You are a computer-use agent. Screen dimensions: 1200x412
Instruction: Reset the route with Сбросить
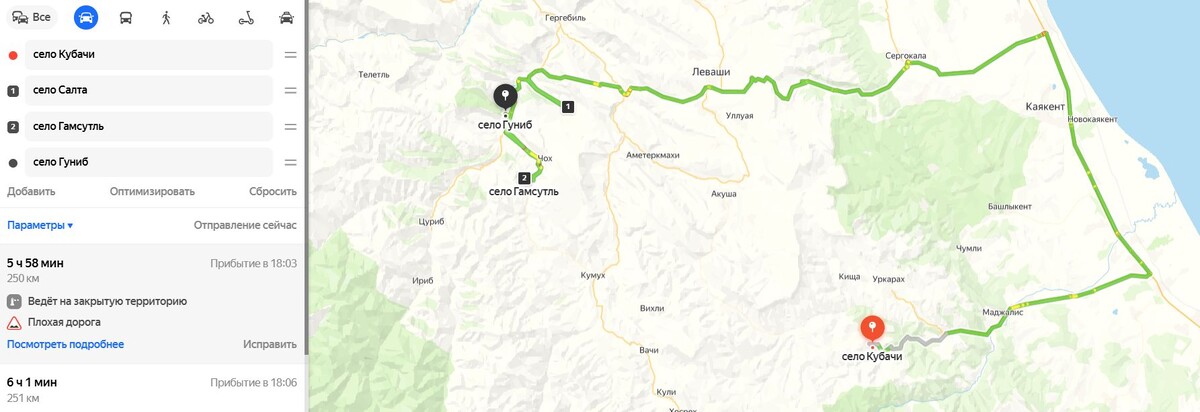pyautogui.click(x=273, y=191)
